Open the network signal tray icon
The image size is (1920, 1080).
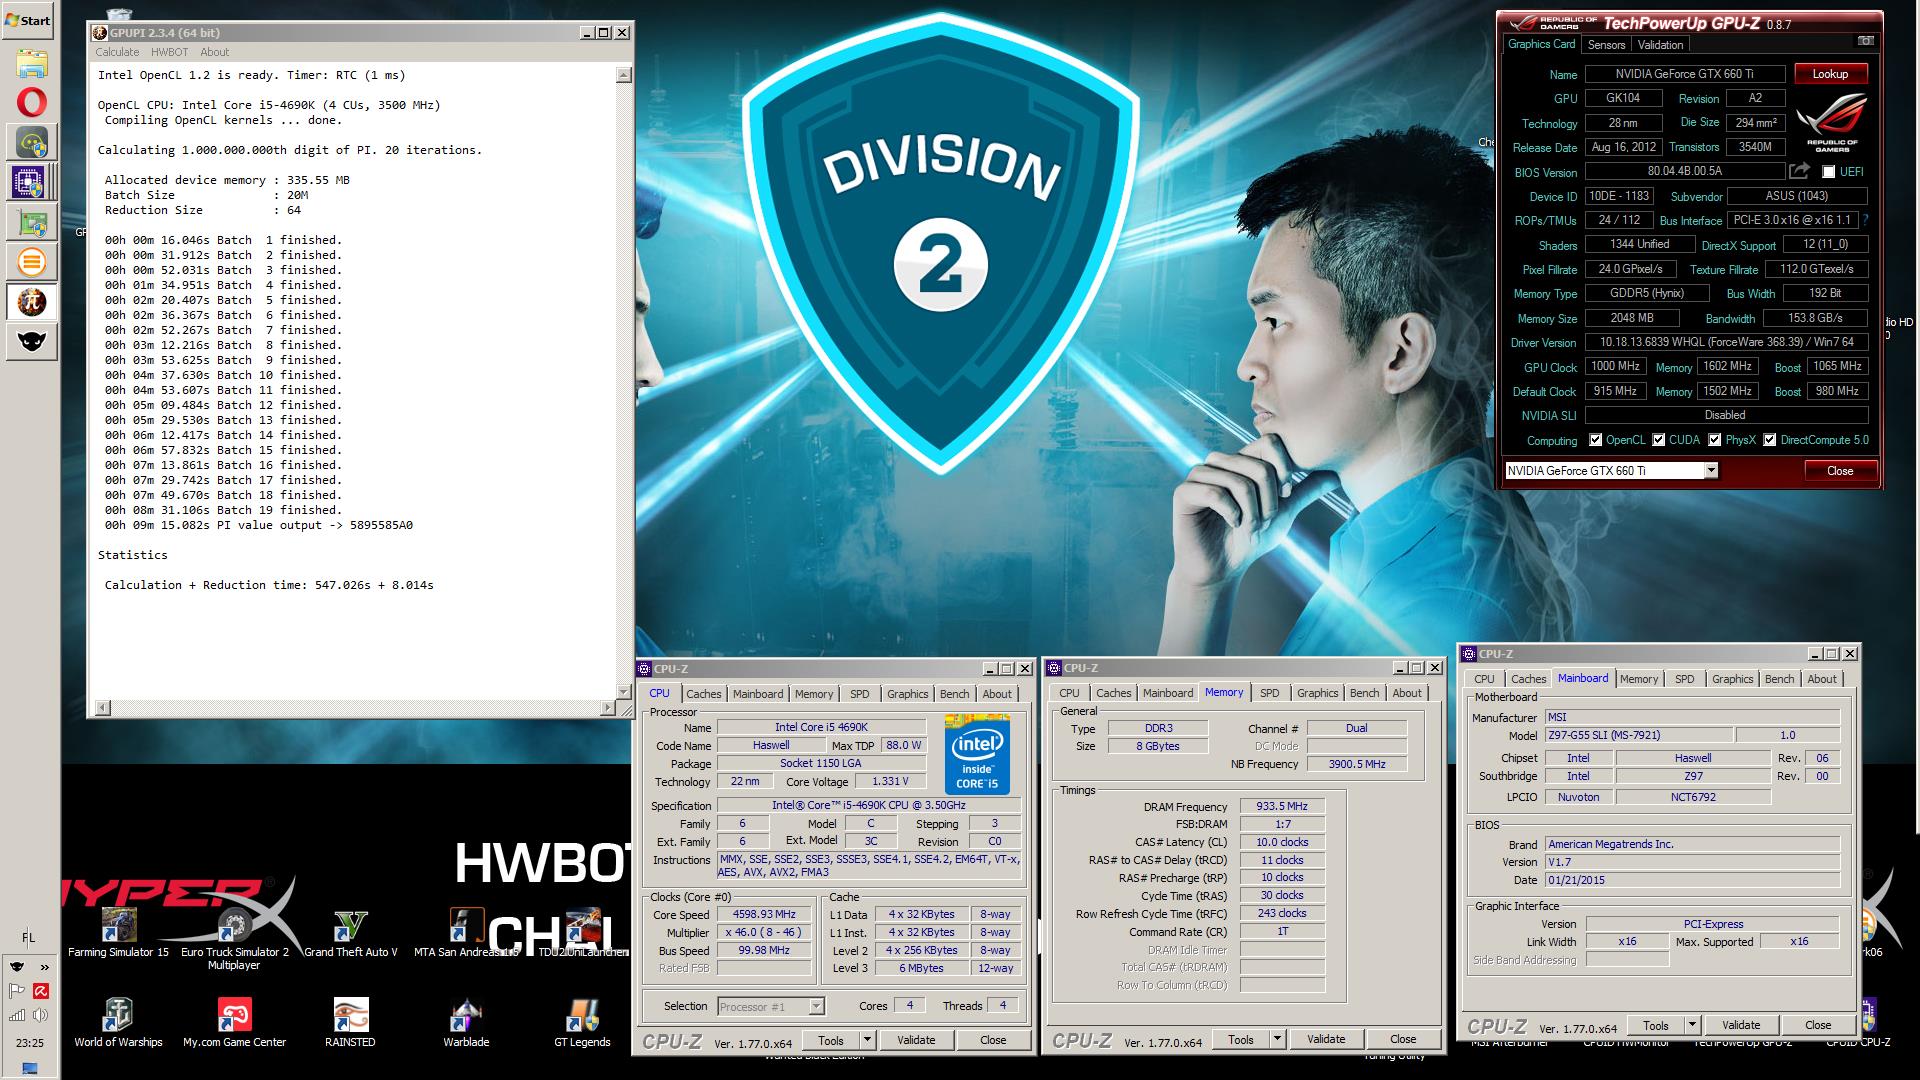pyautogui.click(x=17, y=1016)
